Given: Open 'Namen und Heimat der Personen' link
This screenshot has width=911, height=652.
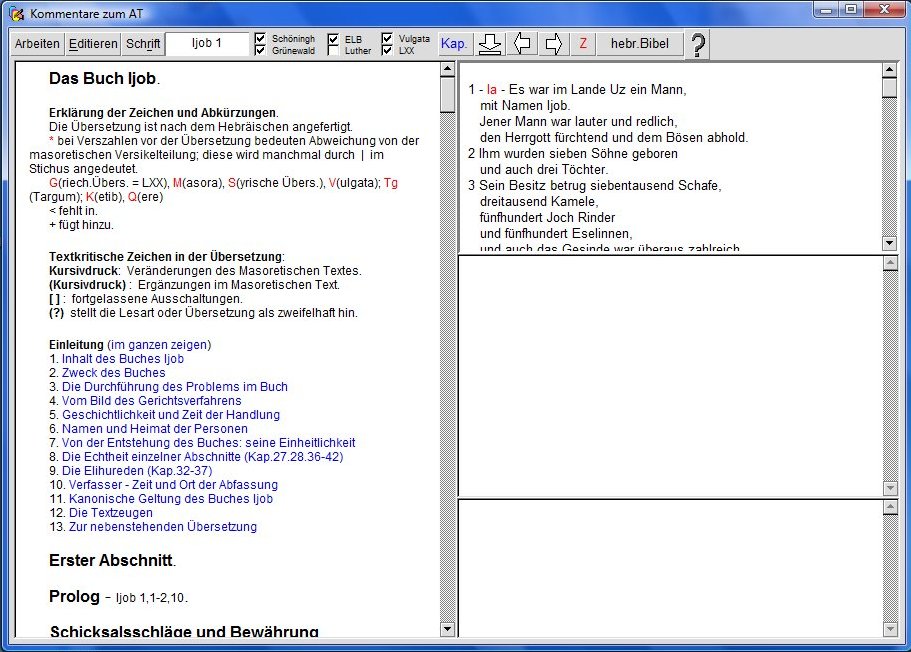Looking at the screenshot, I should click(155, 428).
